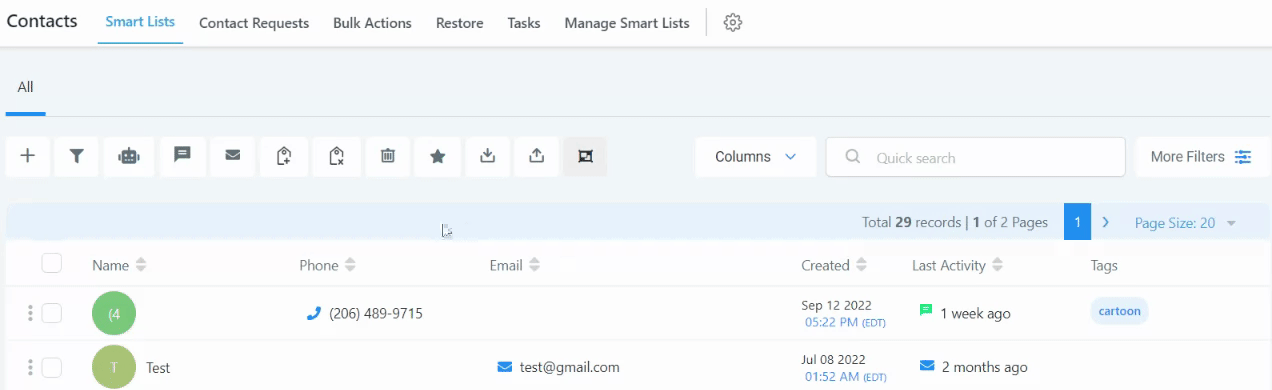
Task: Click the add contact plus icon
Action: pos(28,156)
